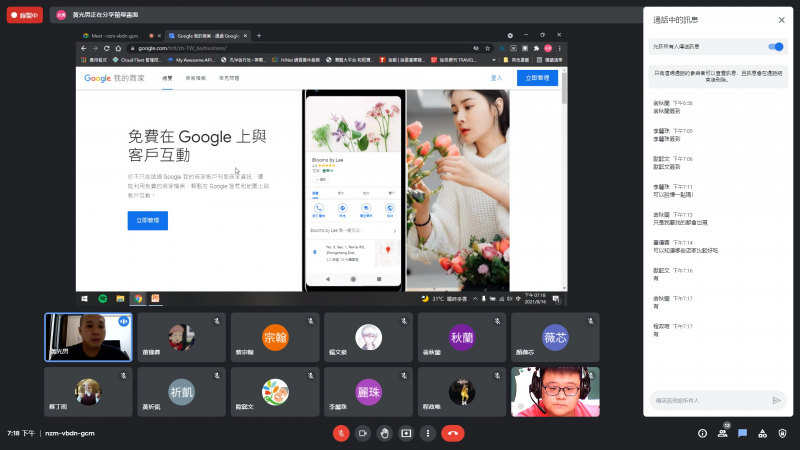This screenshot has width=800, height=450.
Task: Open the present screen button
Action: coord(406,433)
